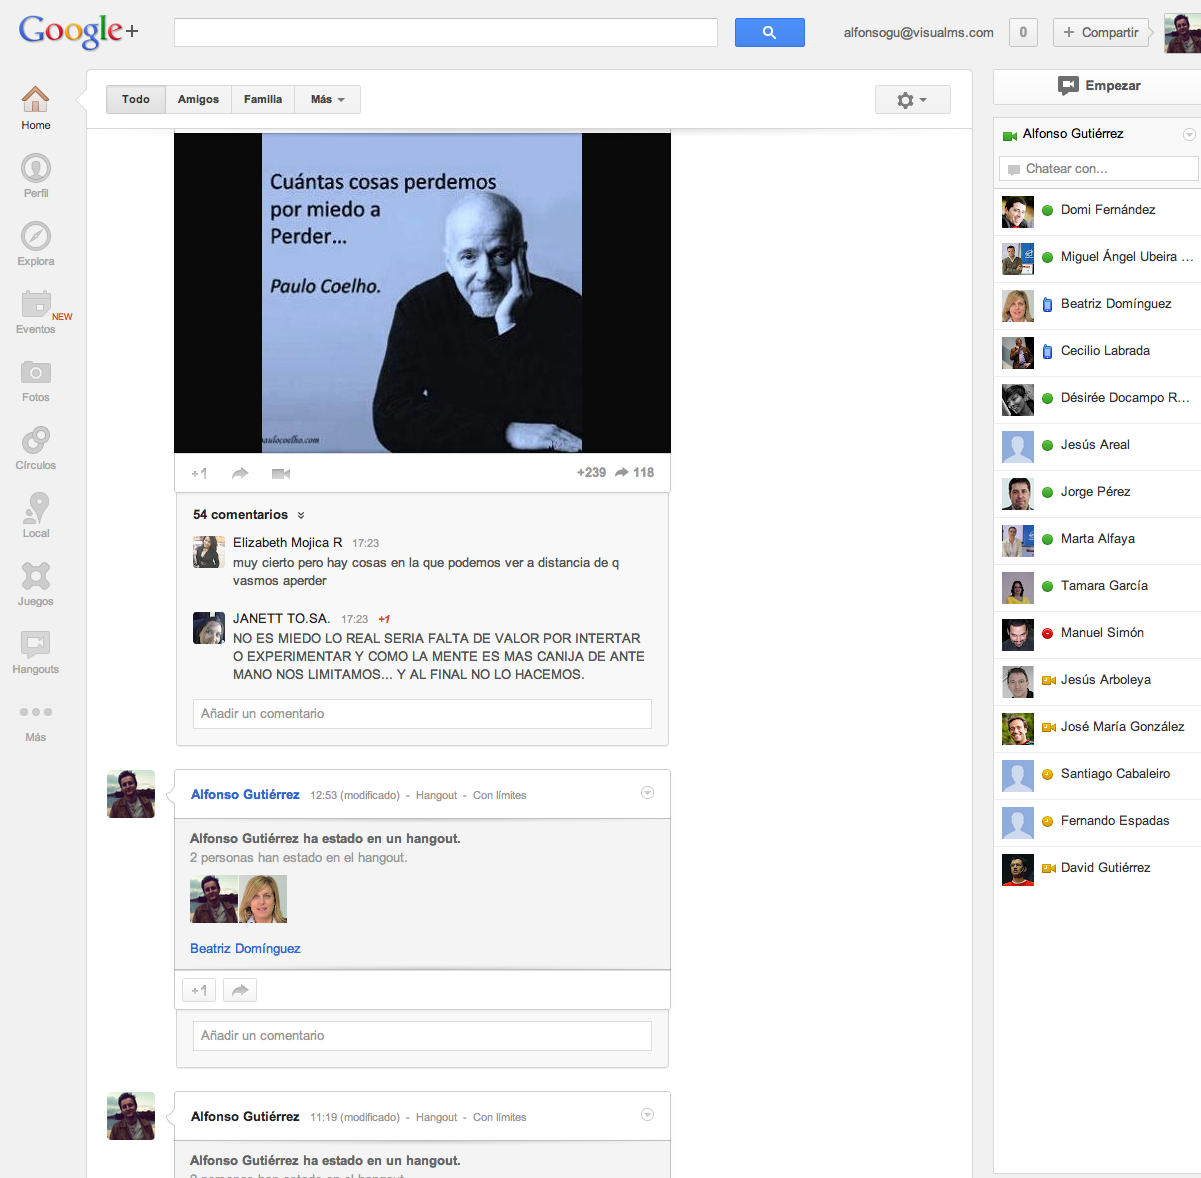This screenshot has width=1201, height=1178.
Task: Chat with Miguel Ángel Ubeira
Action: 1097,257
